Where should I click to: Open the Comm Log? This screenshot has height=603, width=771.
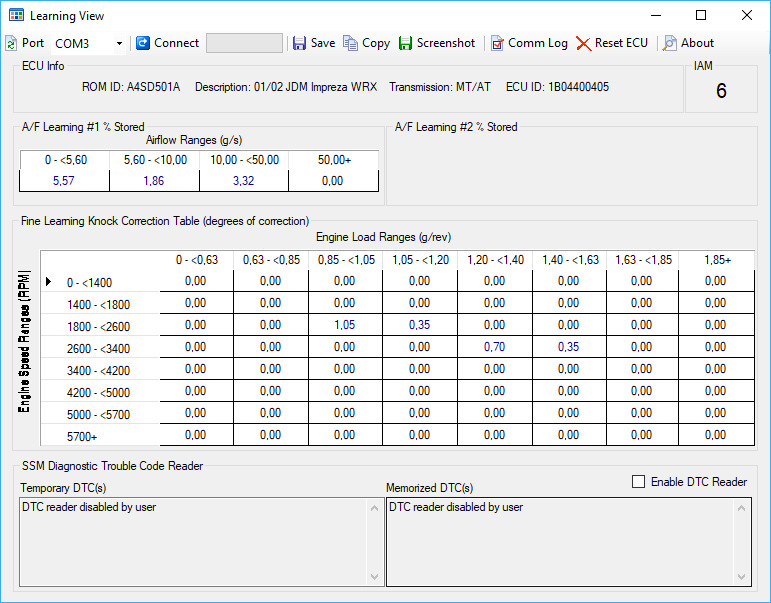point(537,43)
